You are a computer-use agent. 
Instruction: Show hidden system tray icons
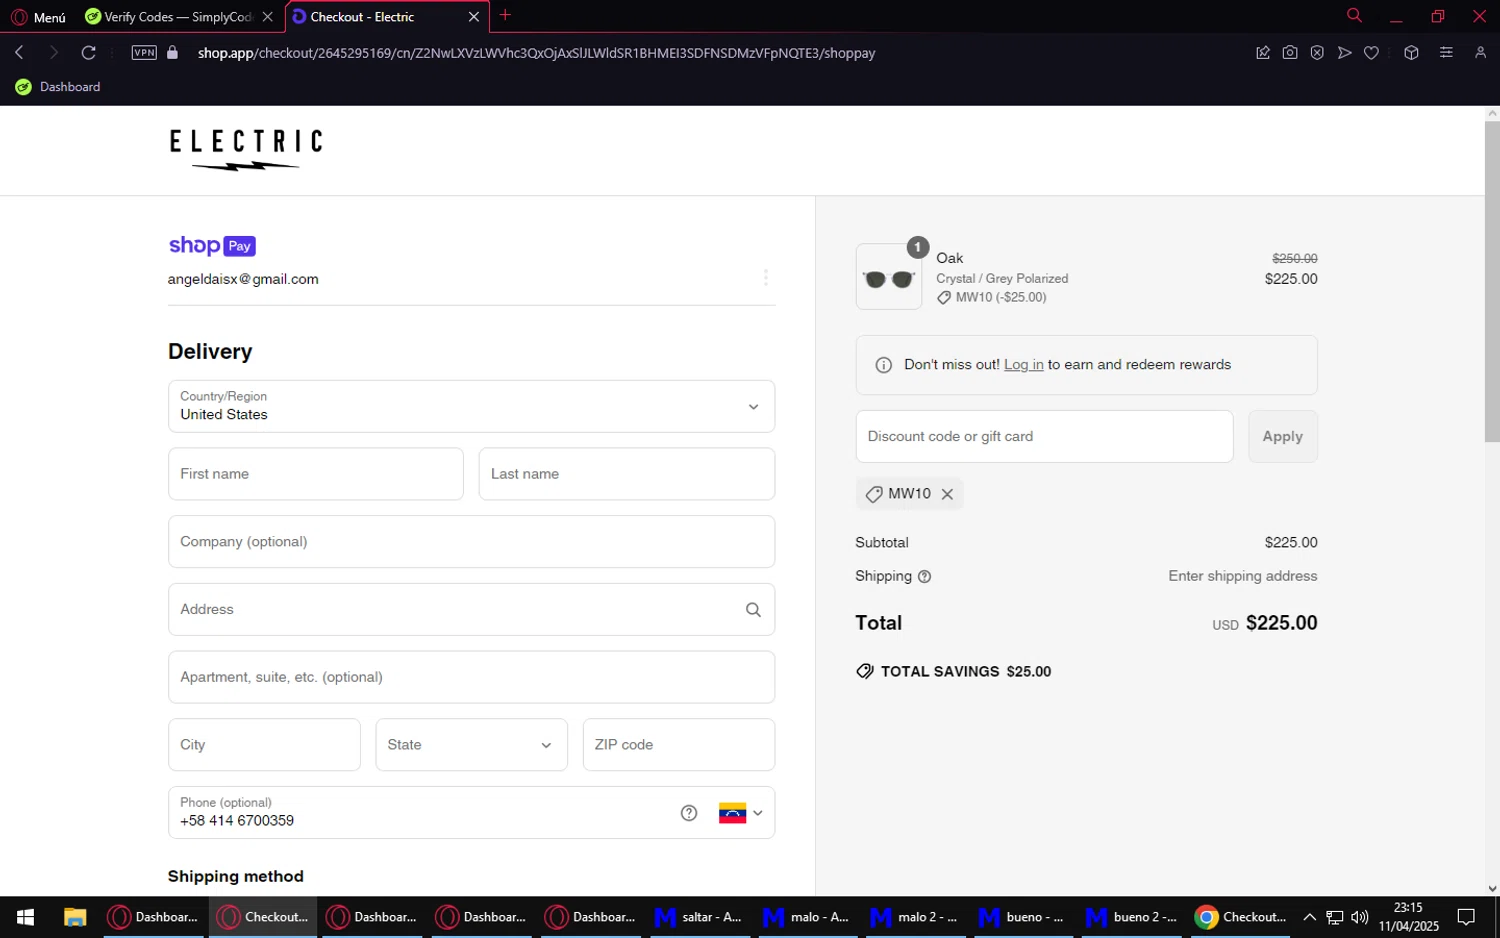[1309, 917]
